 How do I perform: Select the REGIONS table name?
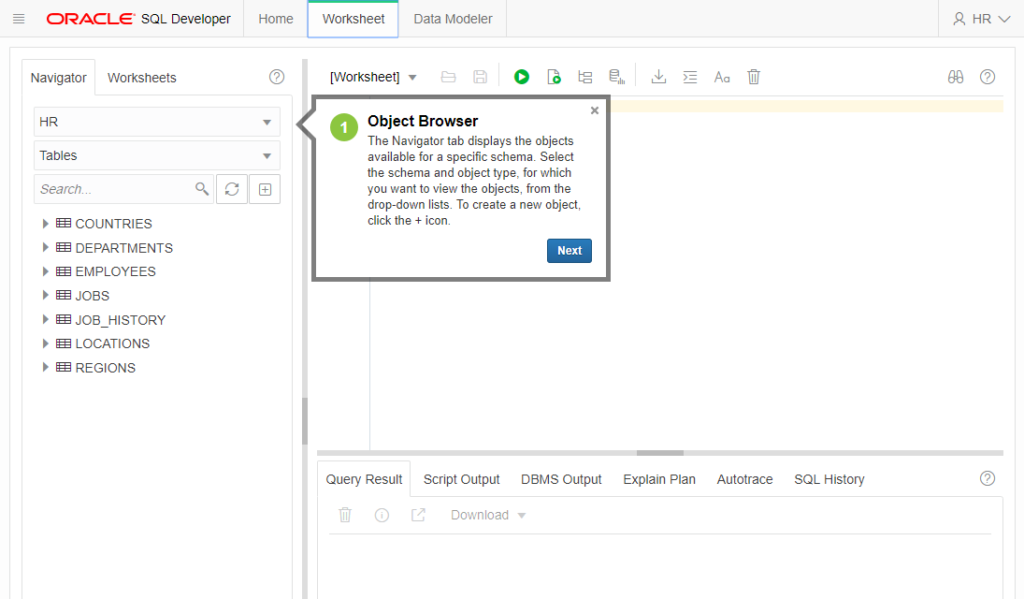(105, 368)
